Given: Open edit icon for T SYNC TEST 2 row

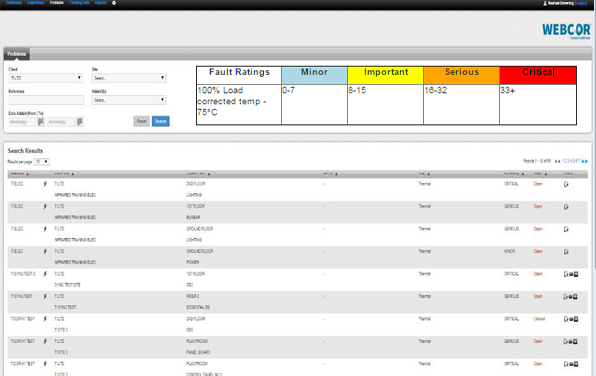Looking at the screenshot, I should [x=566, y=274].
